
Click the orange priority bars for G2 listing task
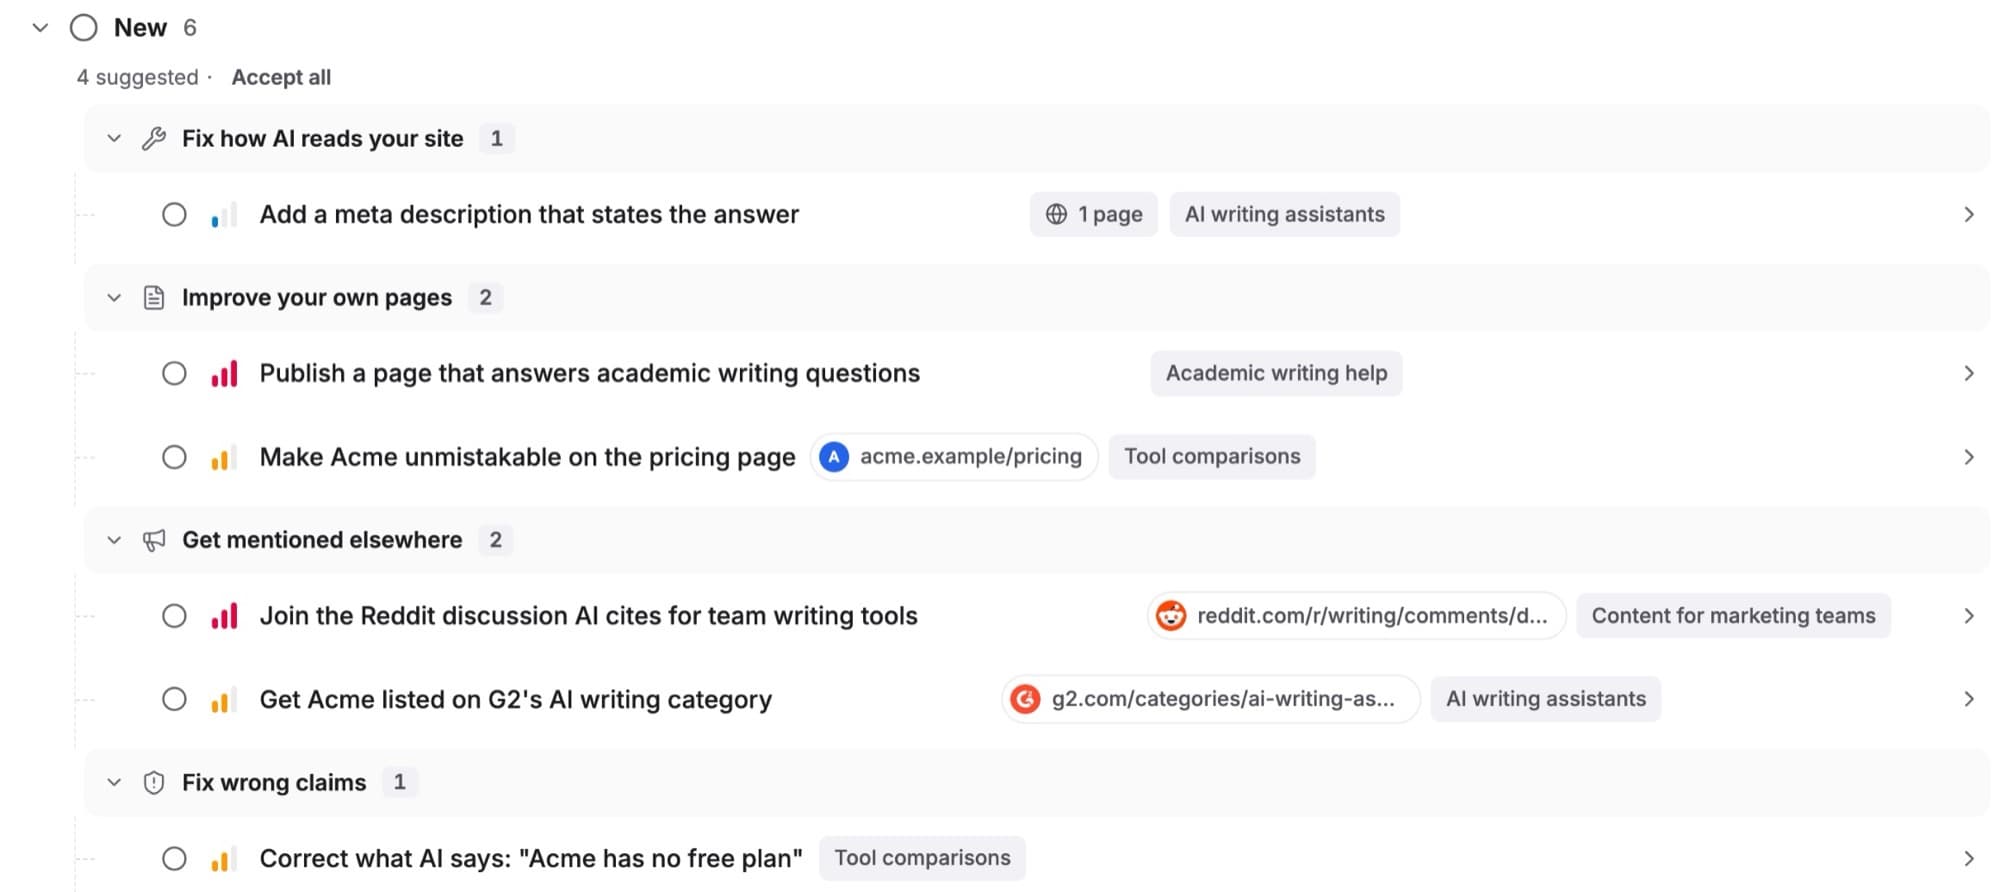tap(224, 700)
